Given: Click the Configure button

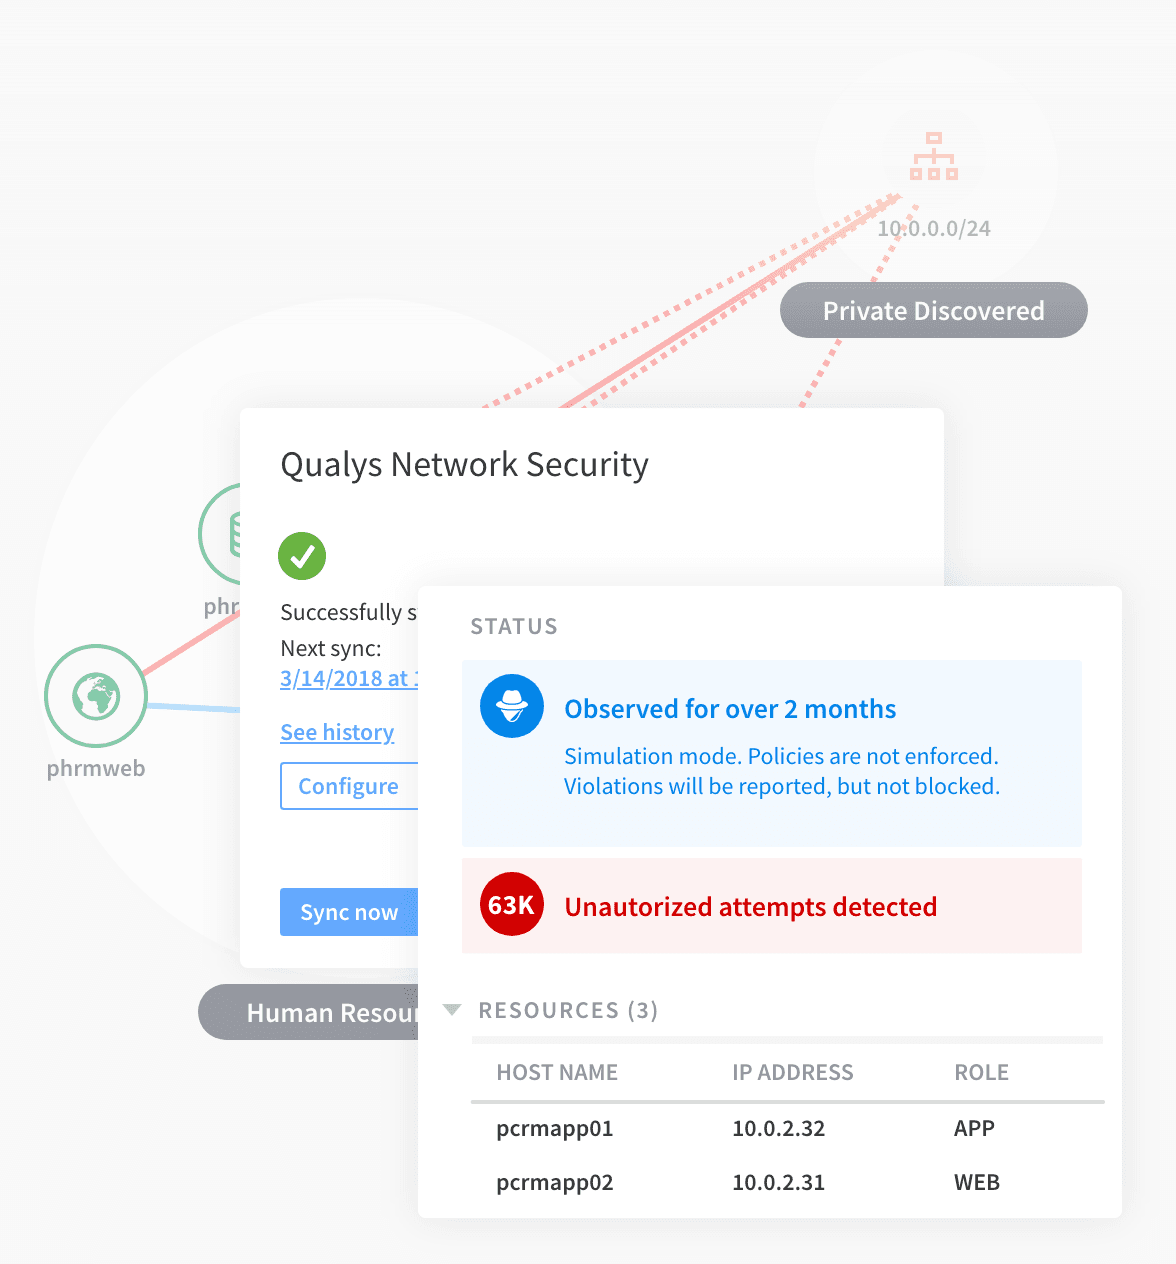Looking at the screenshot, I should (x=349, y=786).
